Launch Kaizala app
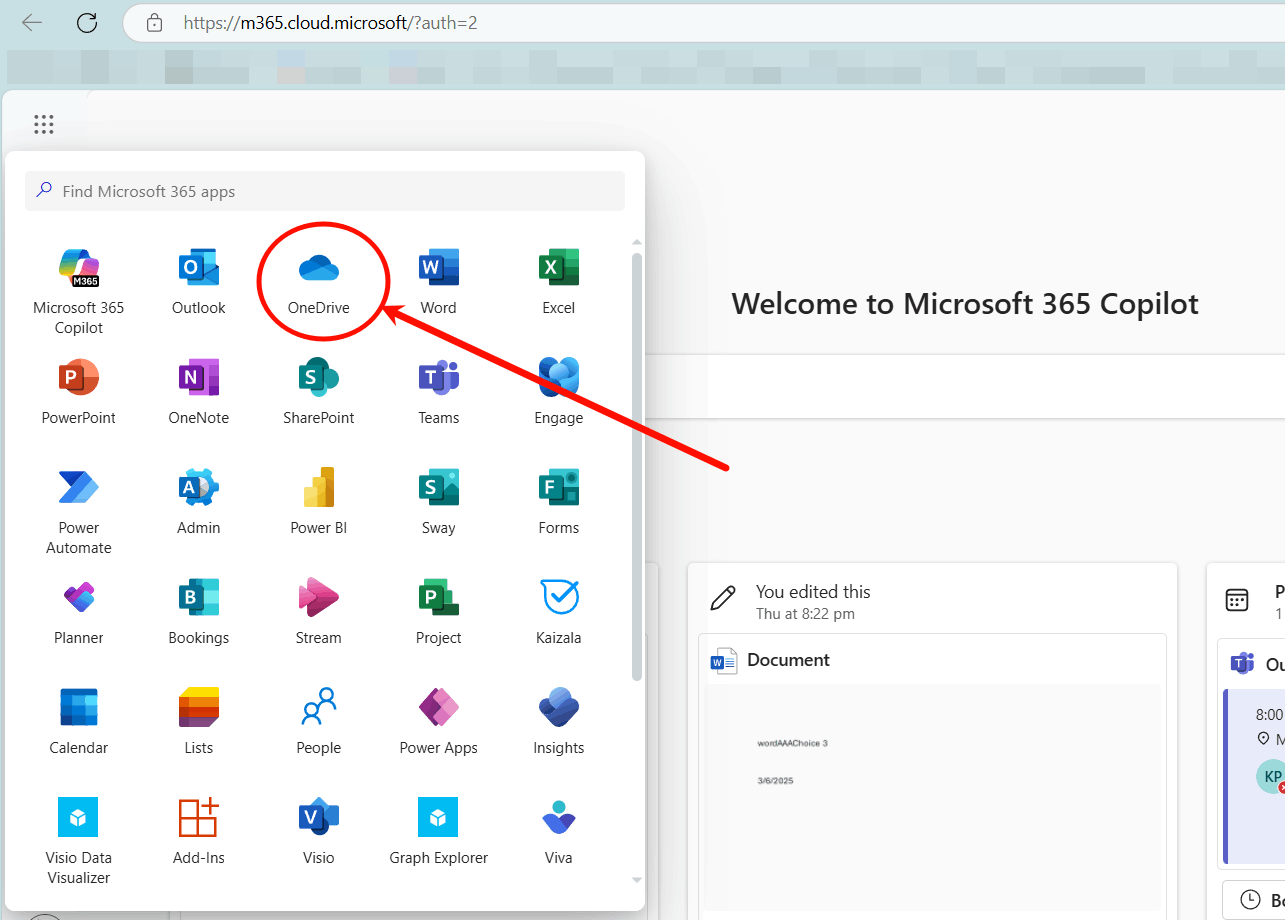 pos(559,610)
